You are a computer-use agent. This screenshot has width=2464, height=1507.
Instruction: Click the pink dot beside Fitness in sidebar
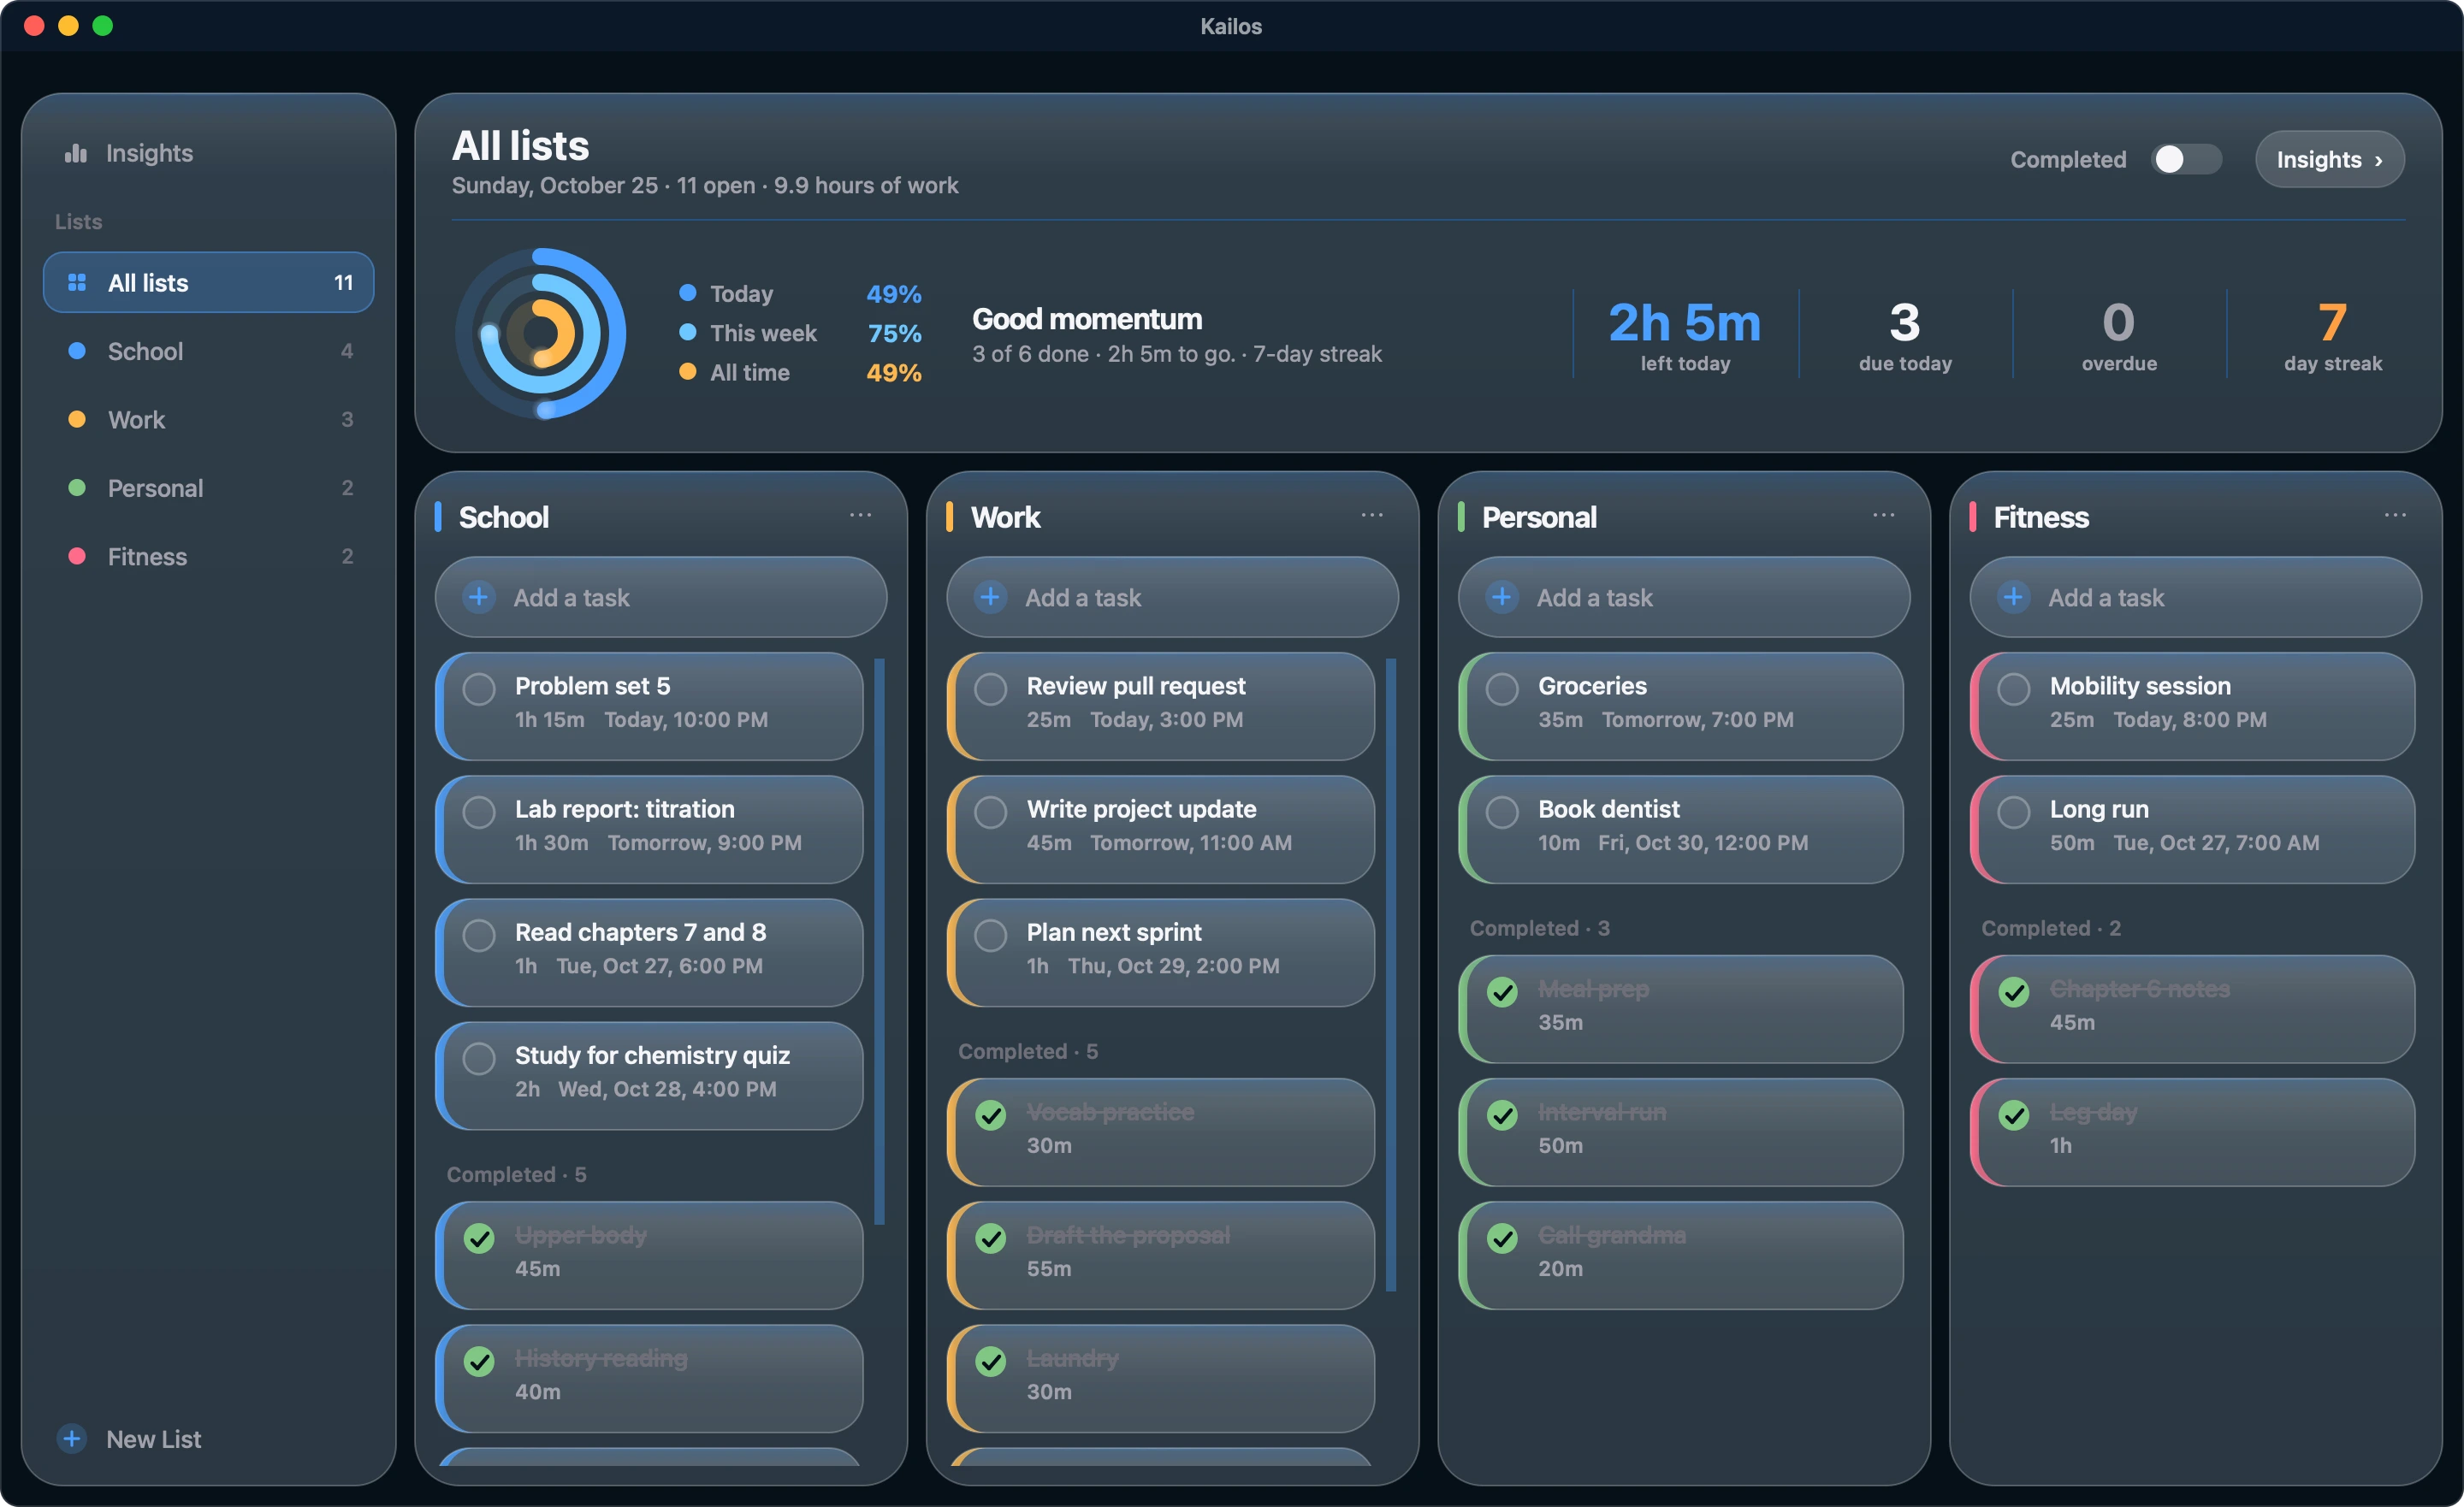point(77,556)
